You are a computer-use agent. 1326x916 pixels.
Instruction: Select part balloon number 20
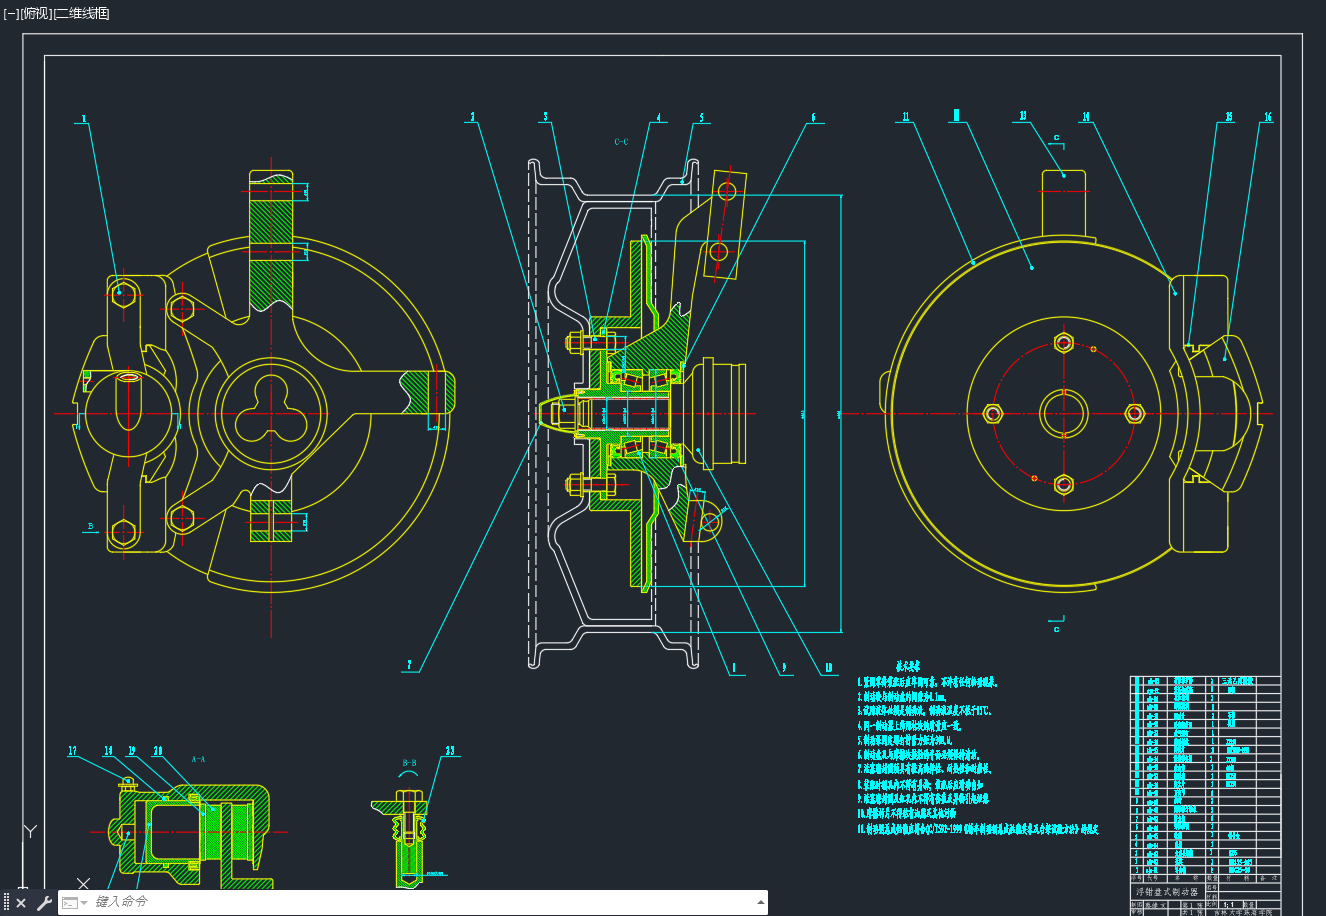pyautogui.click(x=158, y=751)
